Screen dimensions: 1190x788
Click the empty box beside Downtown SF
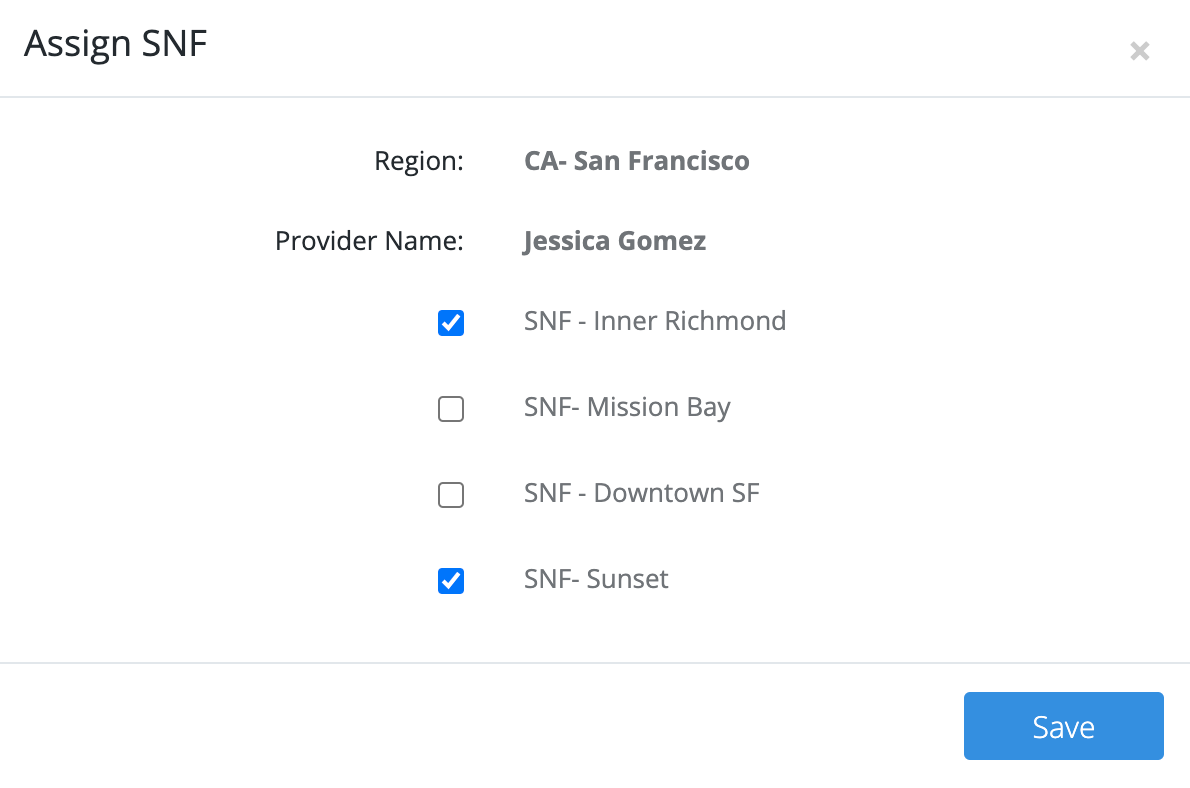point(451,495)
